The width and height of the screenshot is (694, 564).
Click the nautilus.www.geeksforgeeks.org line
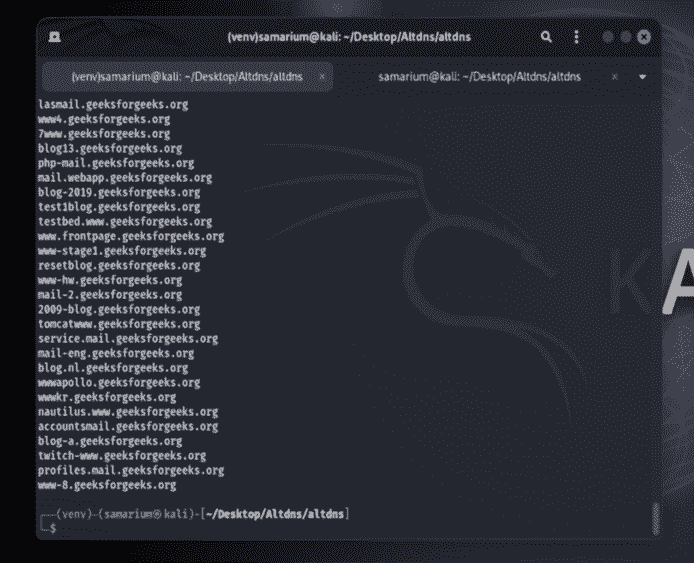click(x=128, y=411)
